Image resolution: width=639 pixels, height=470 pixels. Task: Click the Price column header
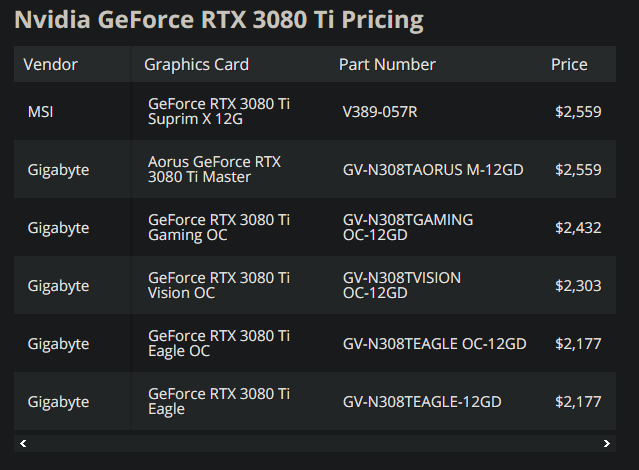569,65
